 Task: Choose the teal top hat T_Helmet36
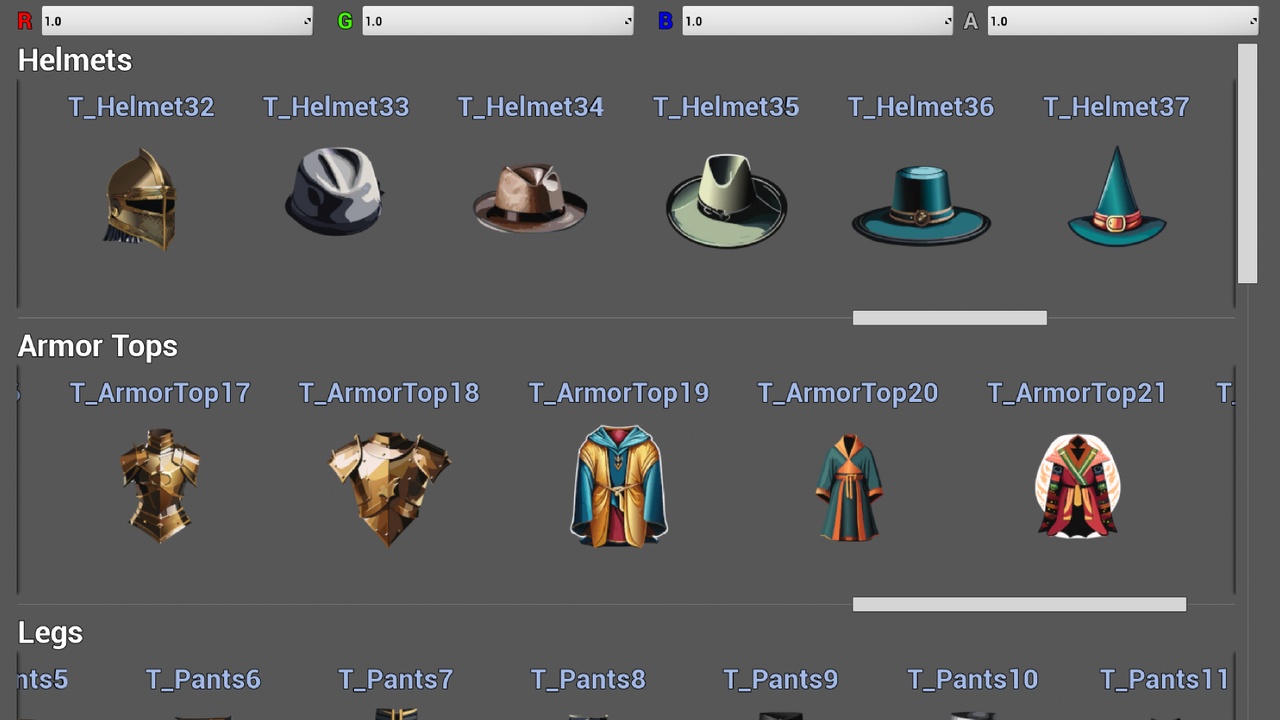[921, 205]
